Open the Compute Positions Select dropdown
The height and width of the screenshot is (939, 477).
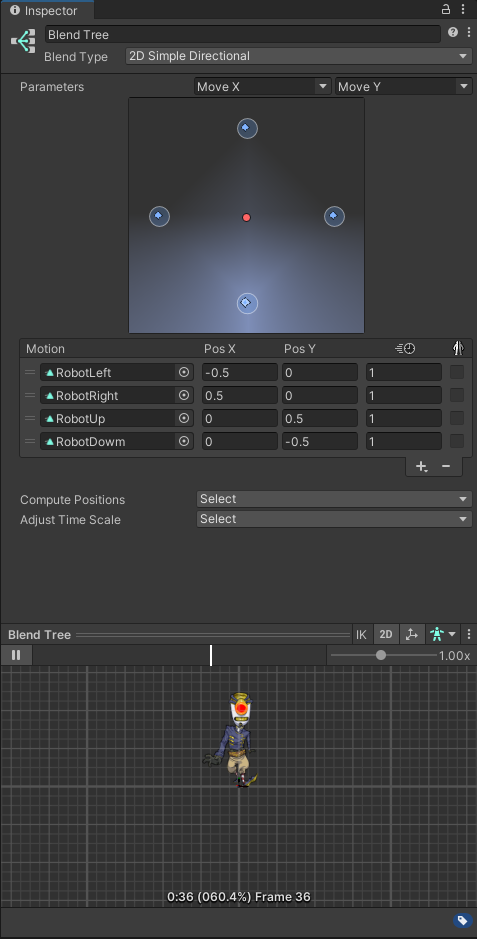pyautogui.click(x=334, y=499)
